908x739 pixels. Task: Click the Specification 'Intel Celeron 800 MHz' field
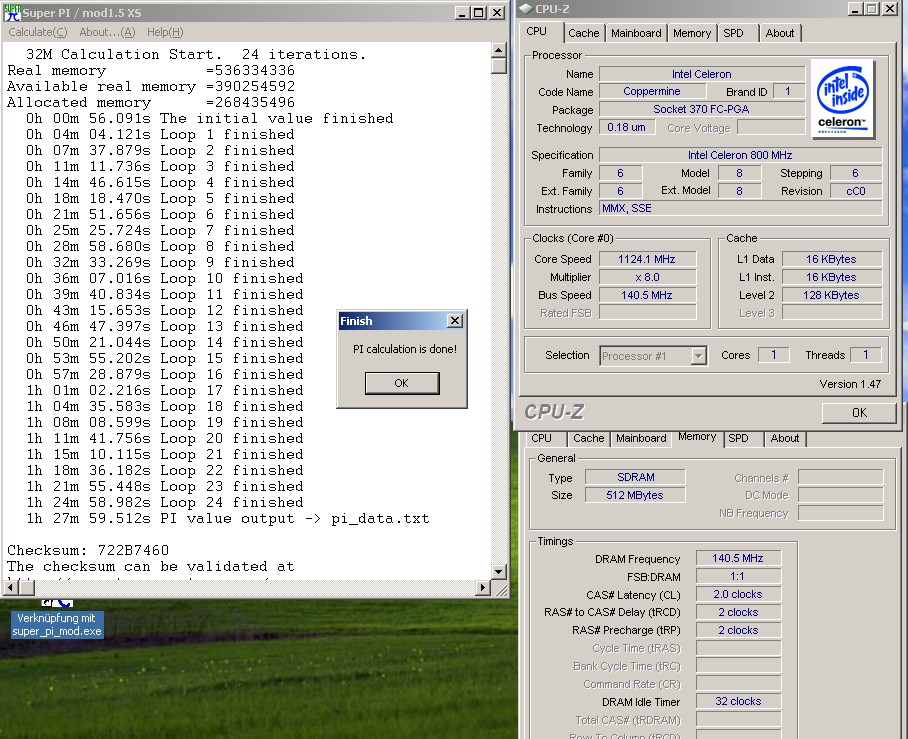[x=740, y=155]
